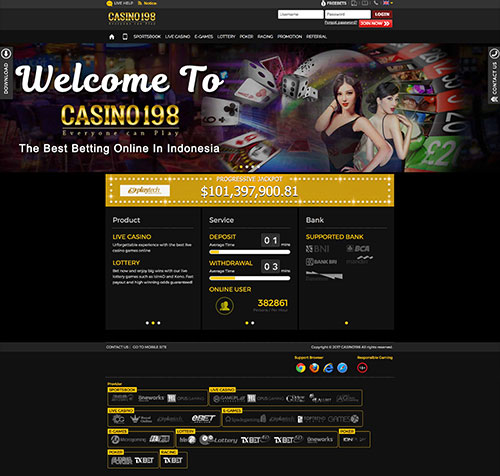Click the OBET logo in provider list

pyautogui.click(x=203, y=419)
